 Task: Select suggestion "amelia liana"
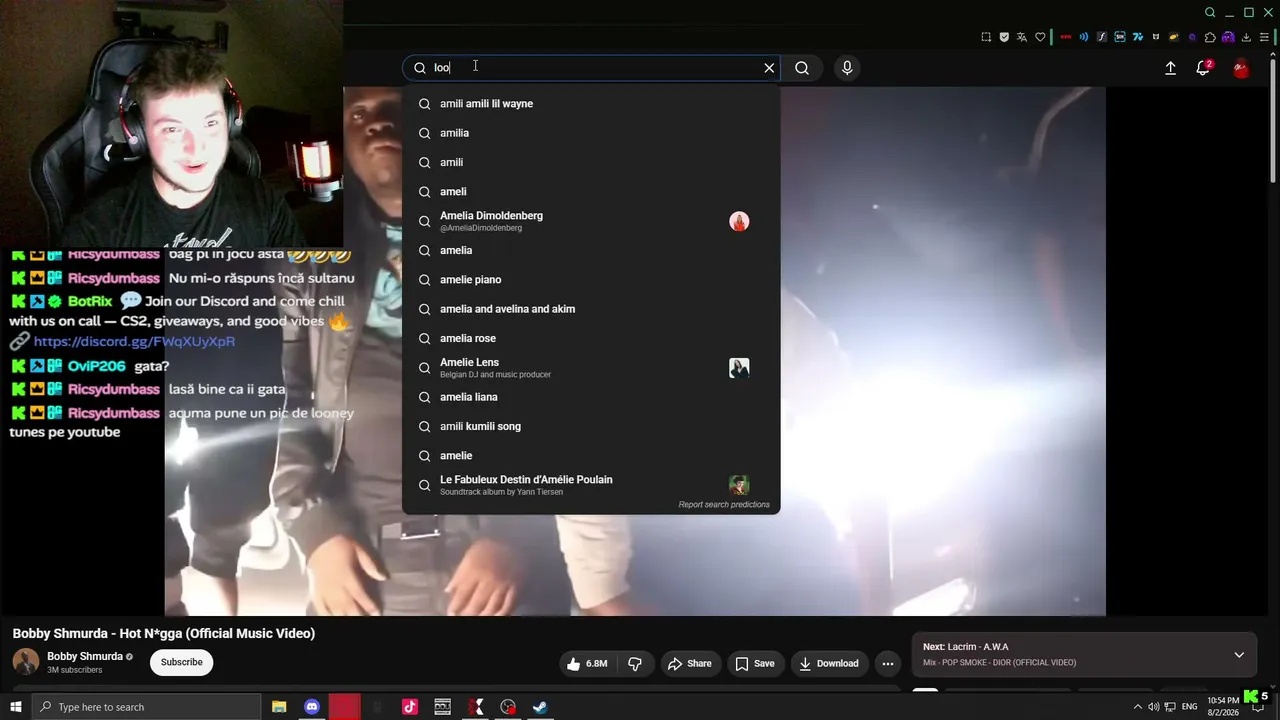591,397
